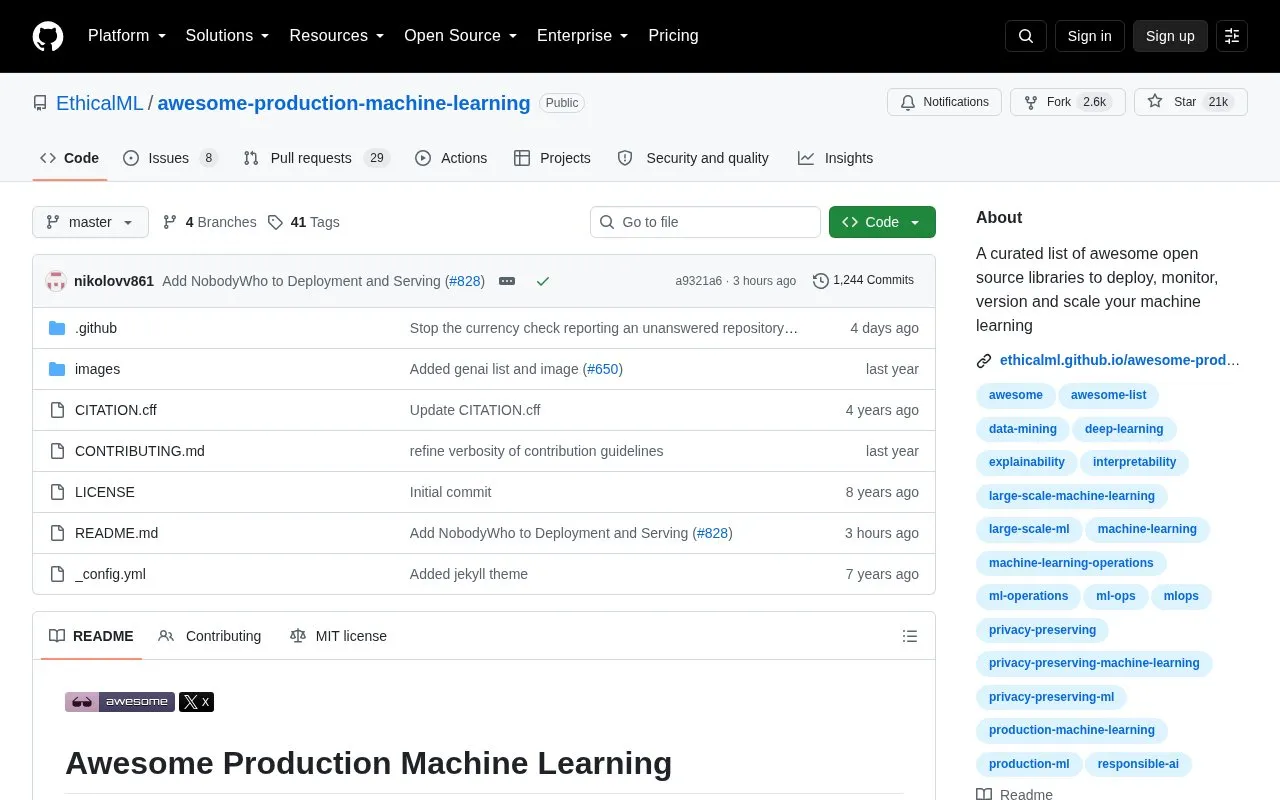The width and height of the screenshot is (1280, 800).
Task: Open the ethicalml.github.io website link
Action: 1119,360
